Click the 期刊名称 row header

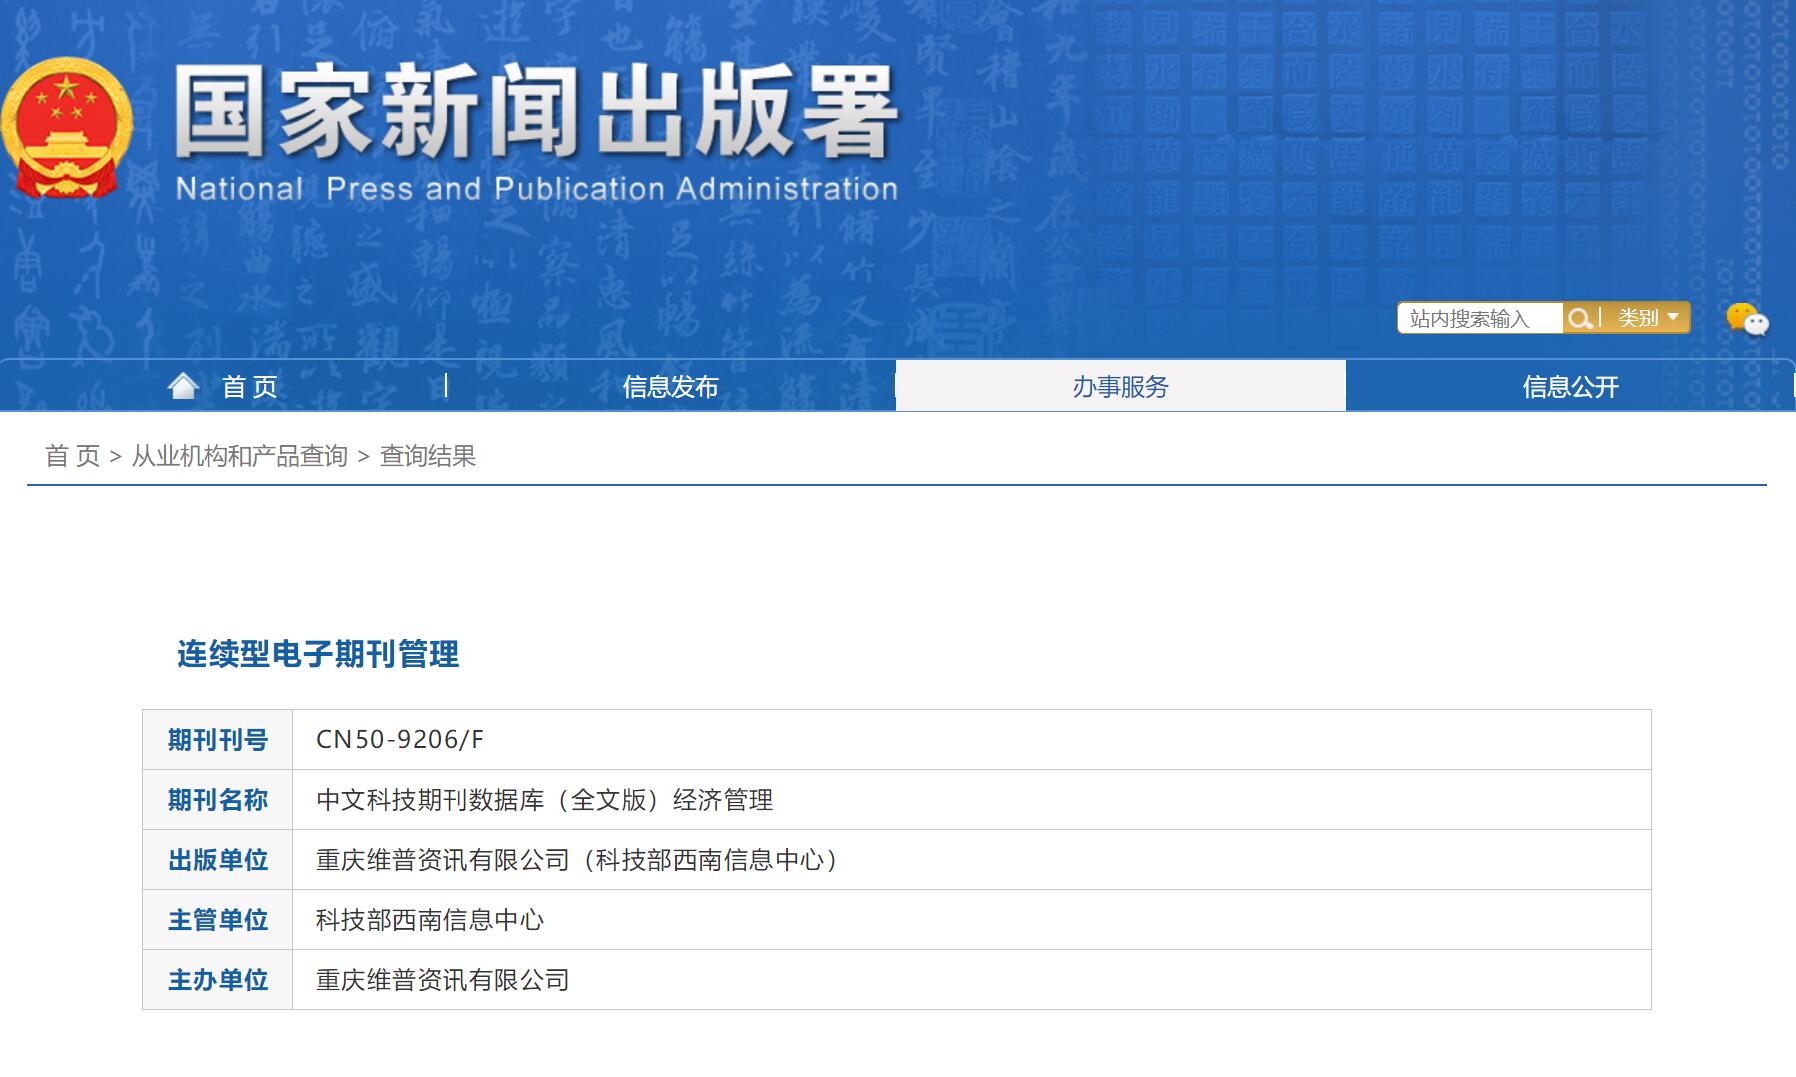216,800
